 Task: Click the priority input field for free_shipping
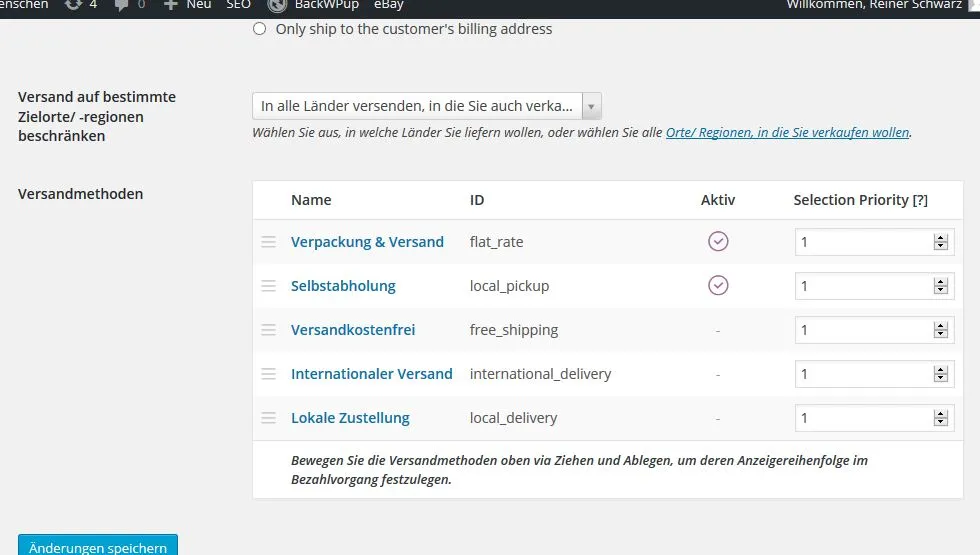pos(874,330)
